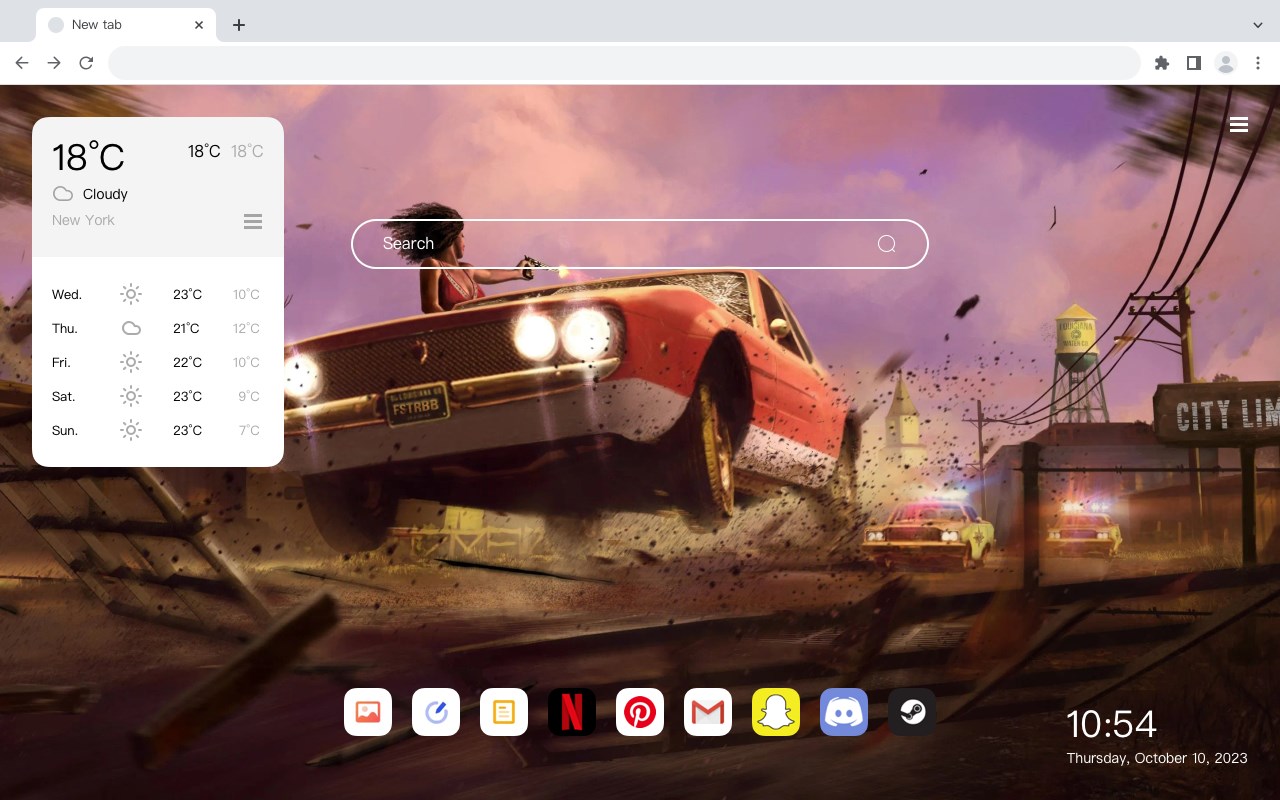Open Chrome's three-dot menu

[x=1258, y=63]
